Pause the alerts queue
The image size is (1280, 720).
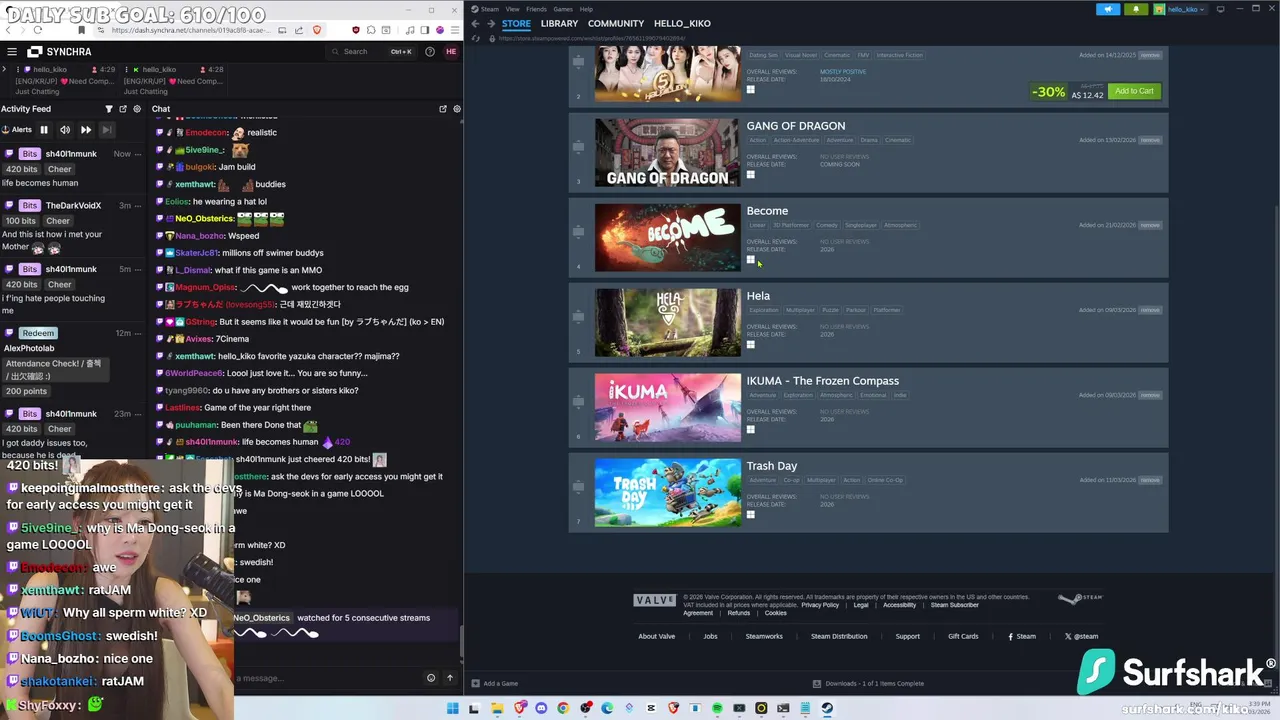click(44, 130)
